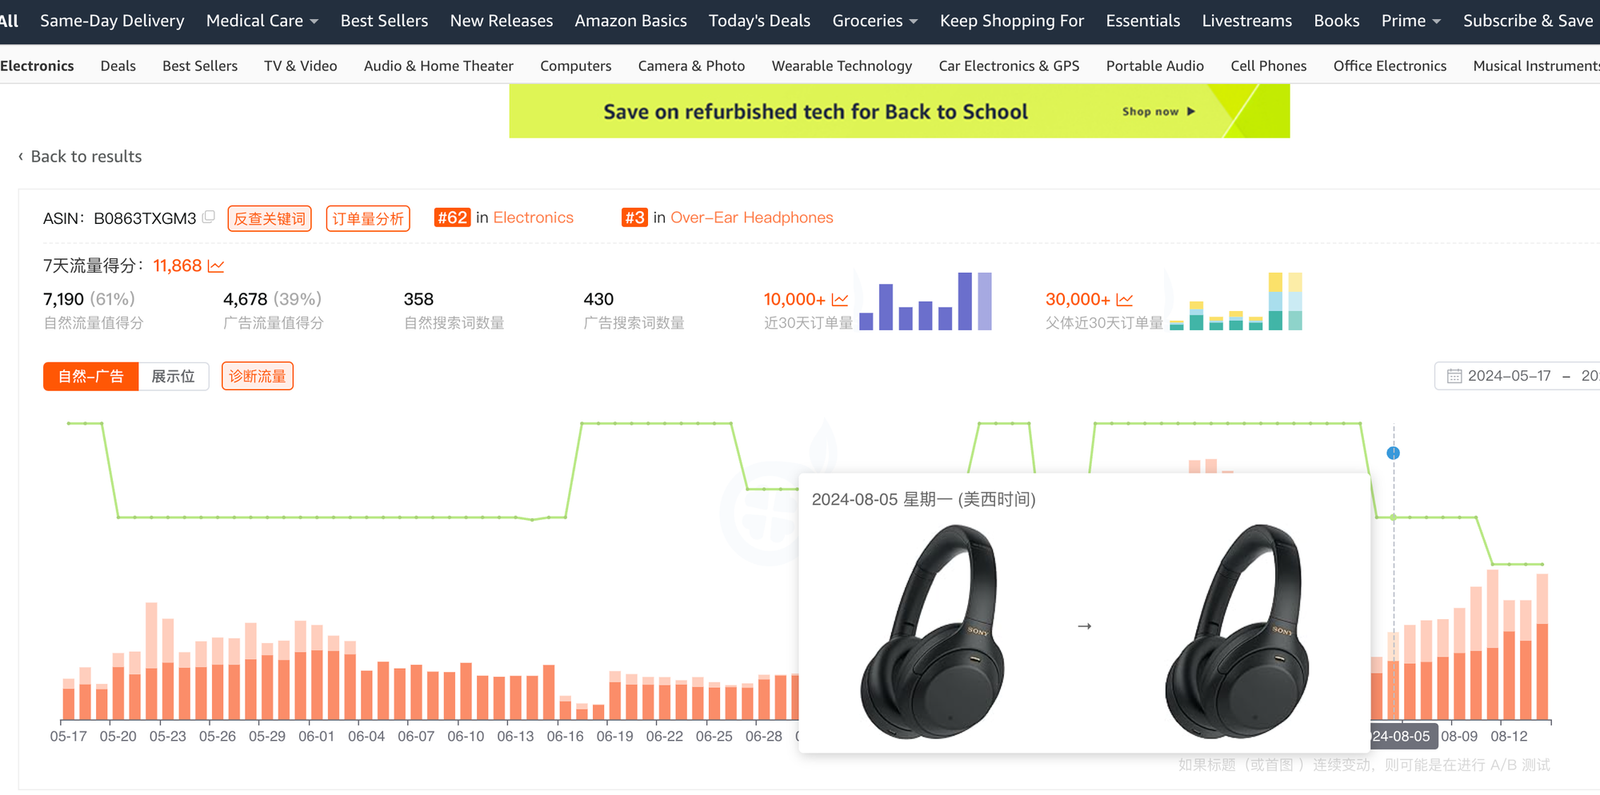Click the 11,868 seven-day traffic score
The height and width of the screenshot is (795, 1600).
pyautogui.click(x=177, y=266)
